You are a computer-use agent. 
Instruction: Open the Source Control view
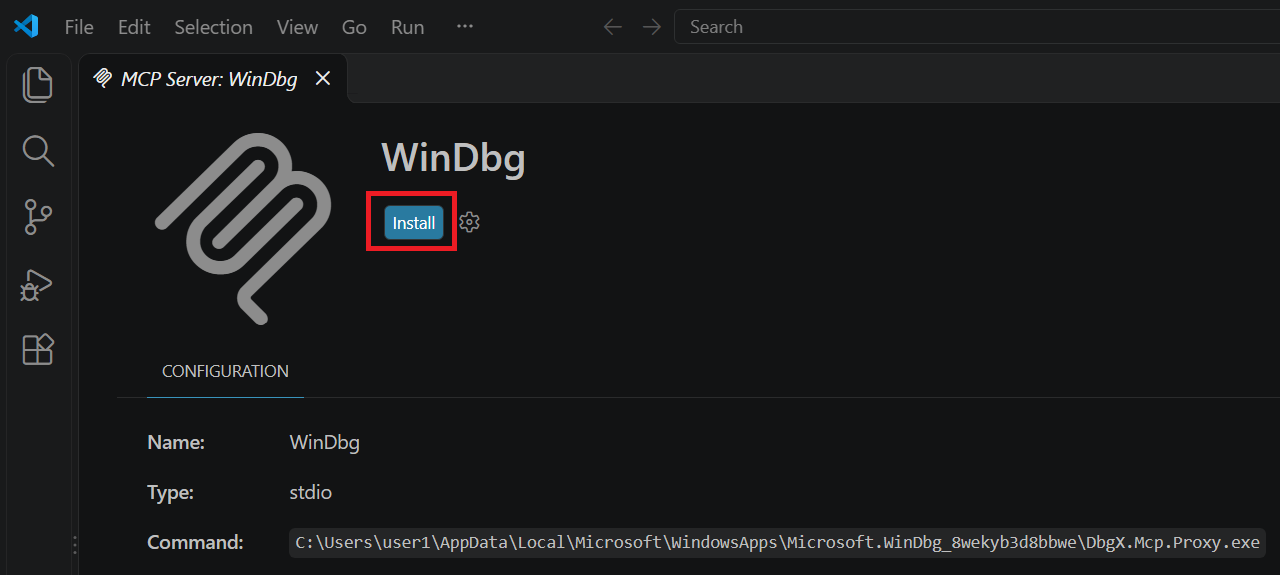tap(38, 217)
